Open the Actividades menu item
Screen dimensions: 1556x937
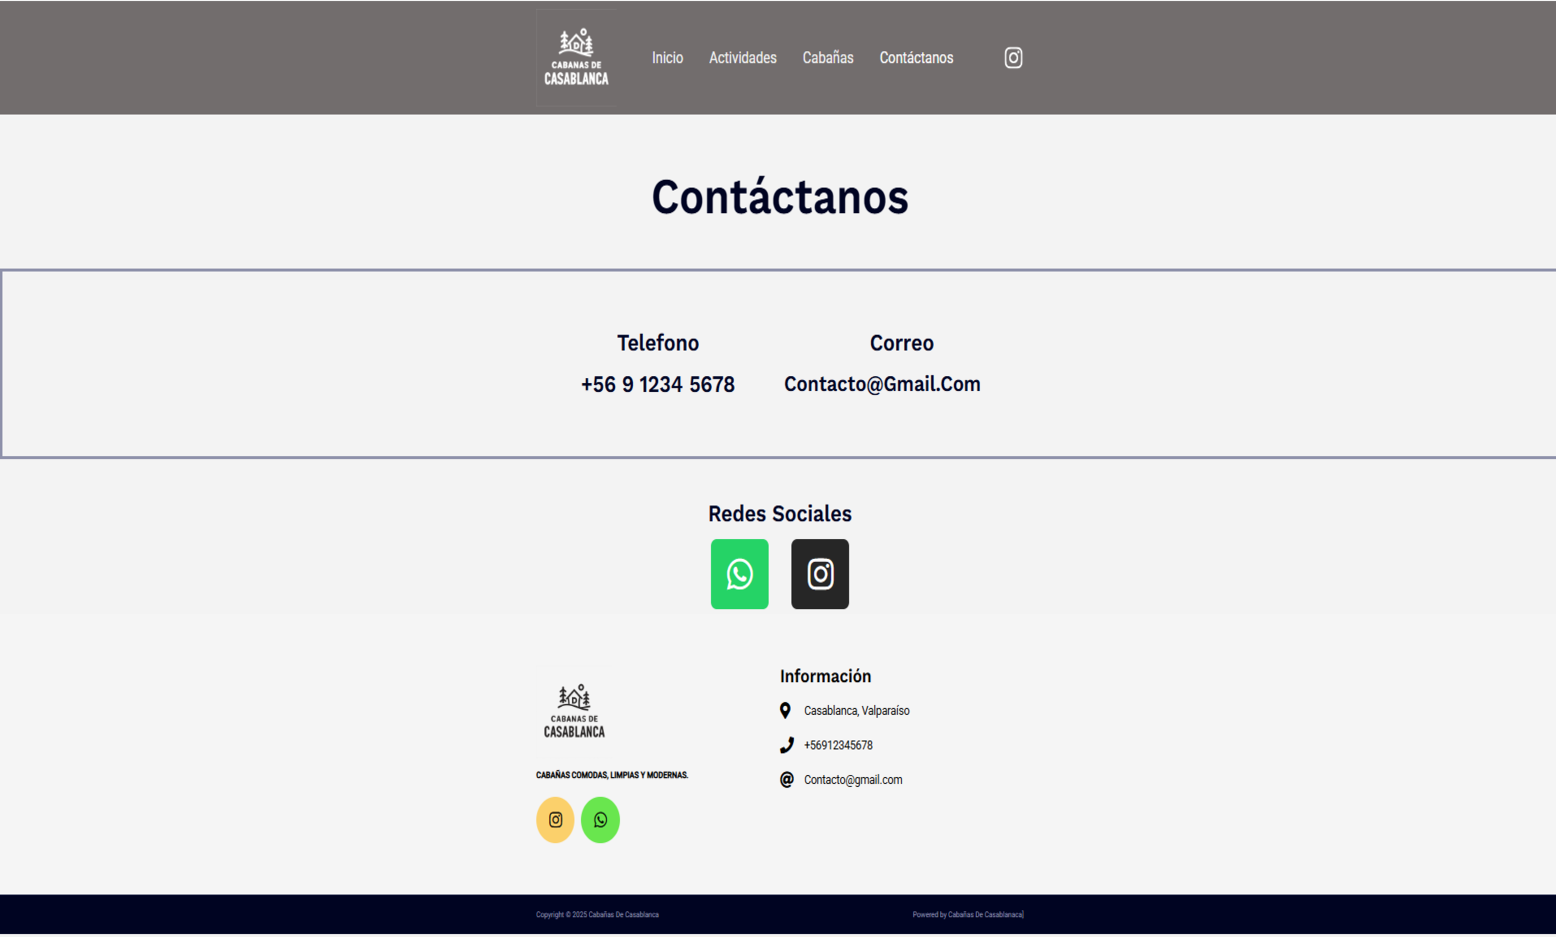pos(742,58)
